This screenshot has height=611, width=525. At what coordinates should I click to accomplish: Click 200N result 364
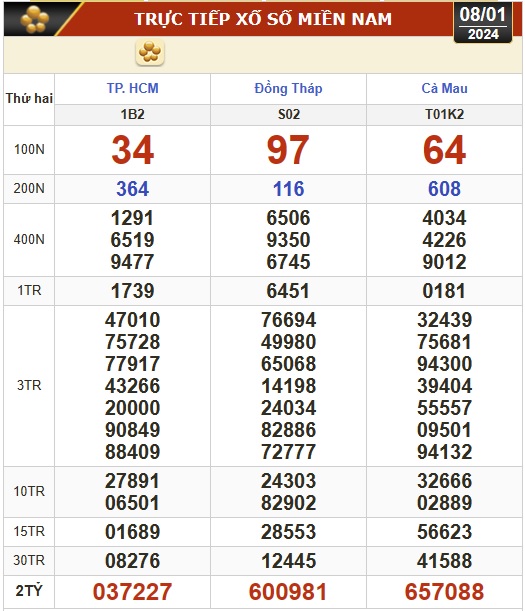(133, 189)
